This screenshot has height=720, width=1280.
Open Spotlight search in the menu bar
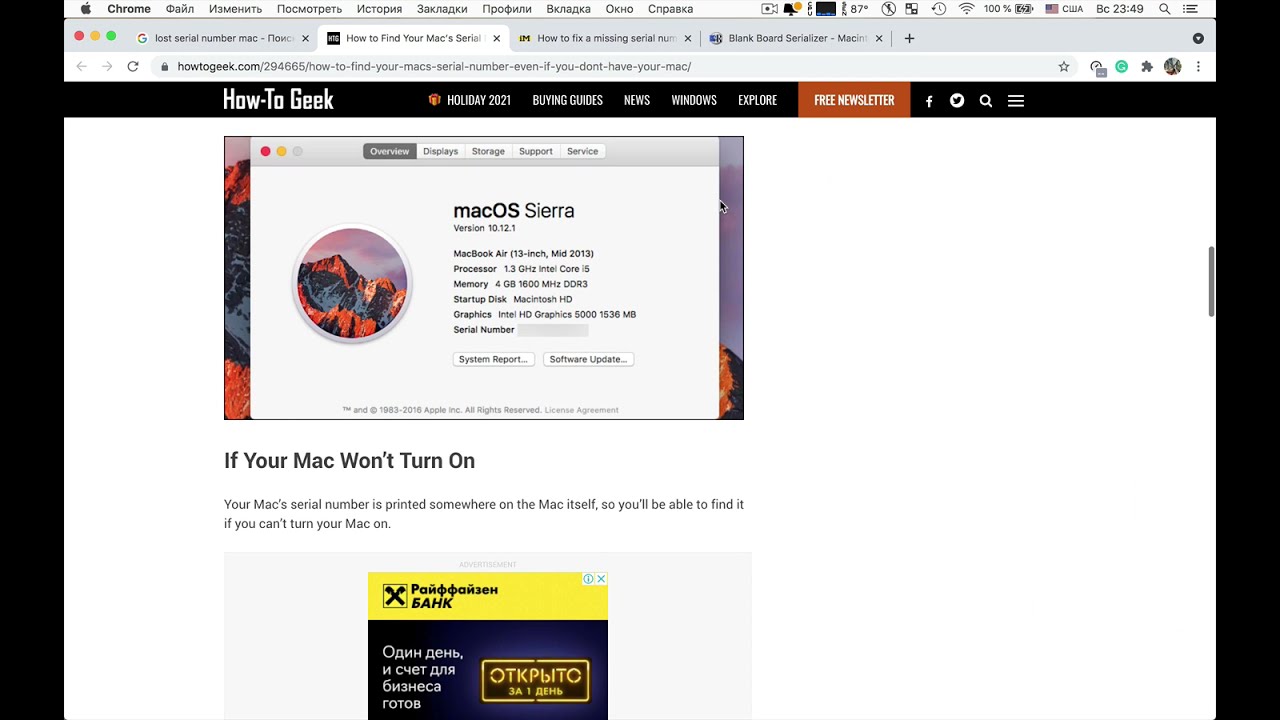click(1165, 9)
